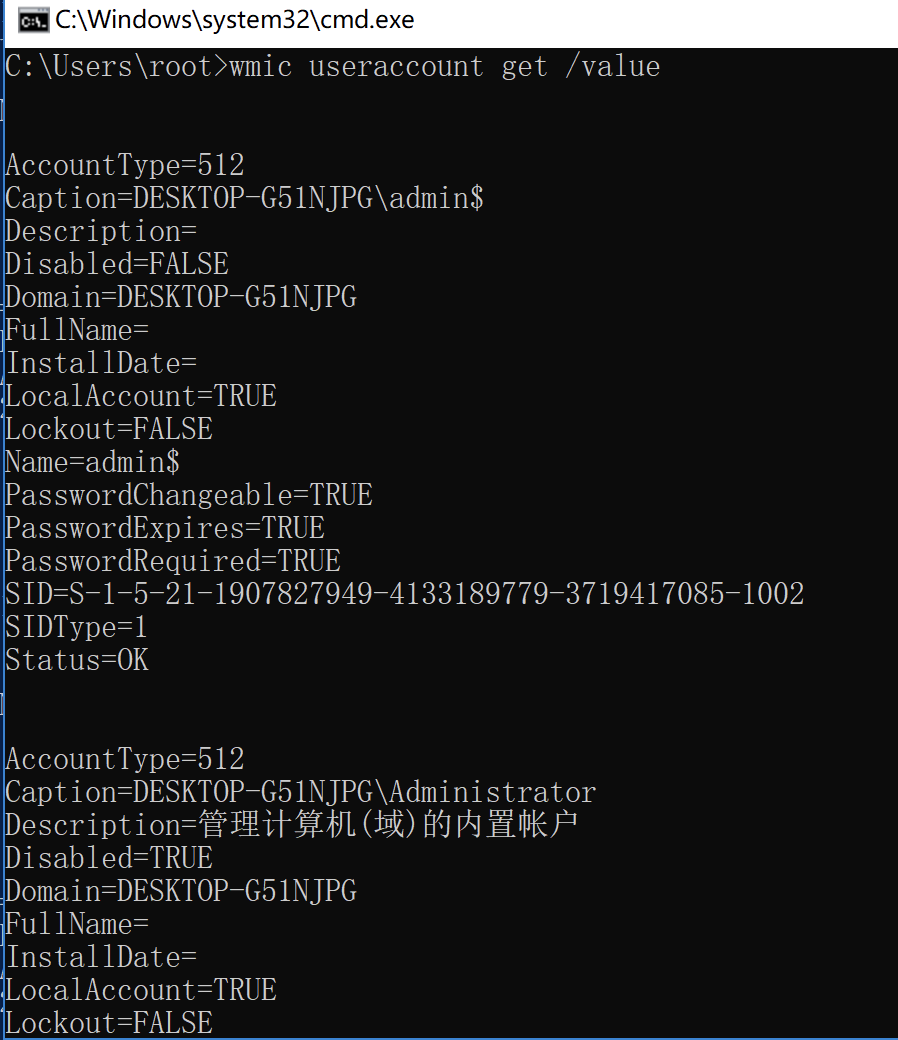Click the C:\Windows\system32\cmd.exe window title
Image resolution: width=898 pixels, height=1040 pixels.
pos(234,20)
